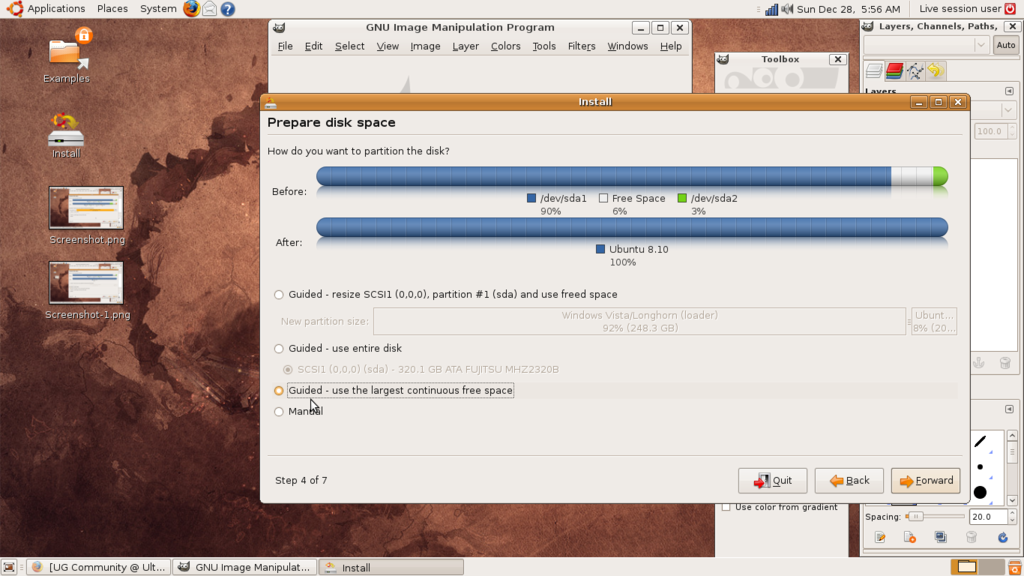Open the Image menu in GIMP
The width and height of the screenshot is (1024, 576).
[x=425, y=46]
